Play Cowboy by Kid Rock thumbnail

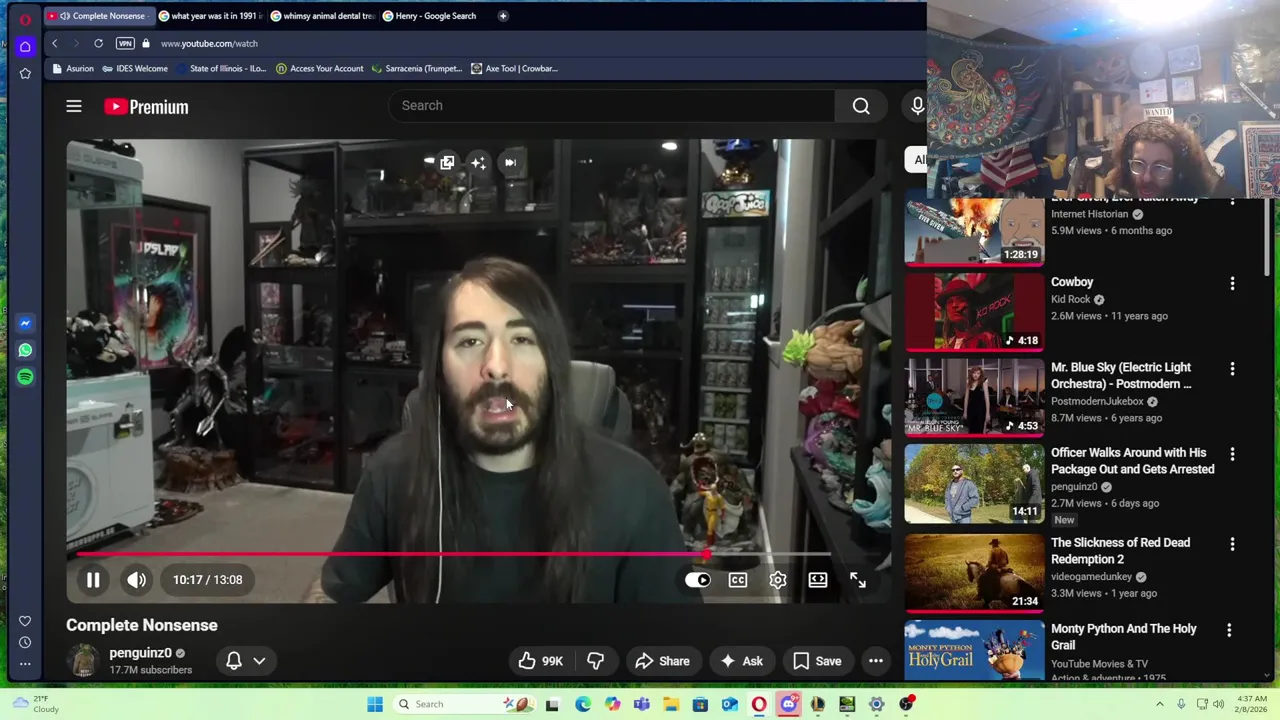point(974,312)
